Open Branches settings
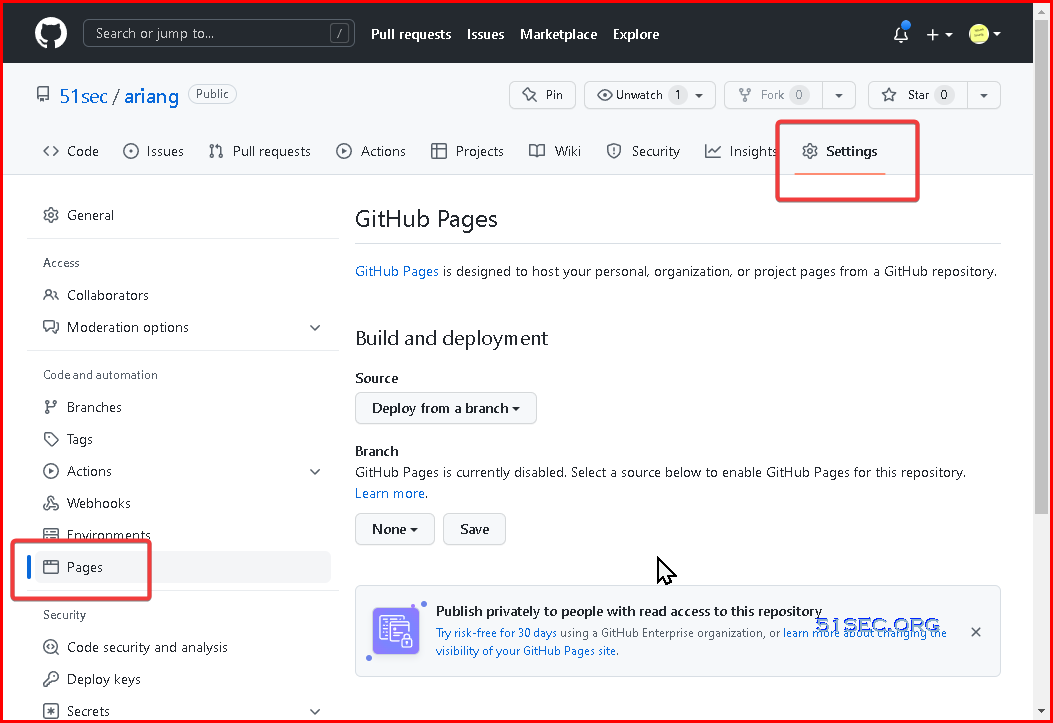Screen dimensions: 1053x723 (x=183, y=407)
